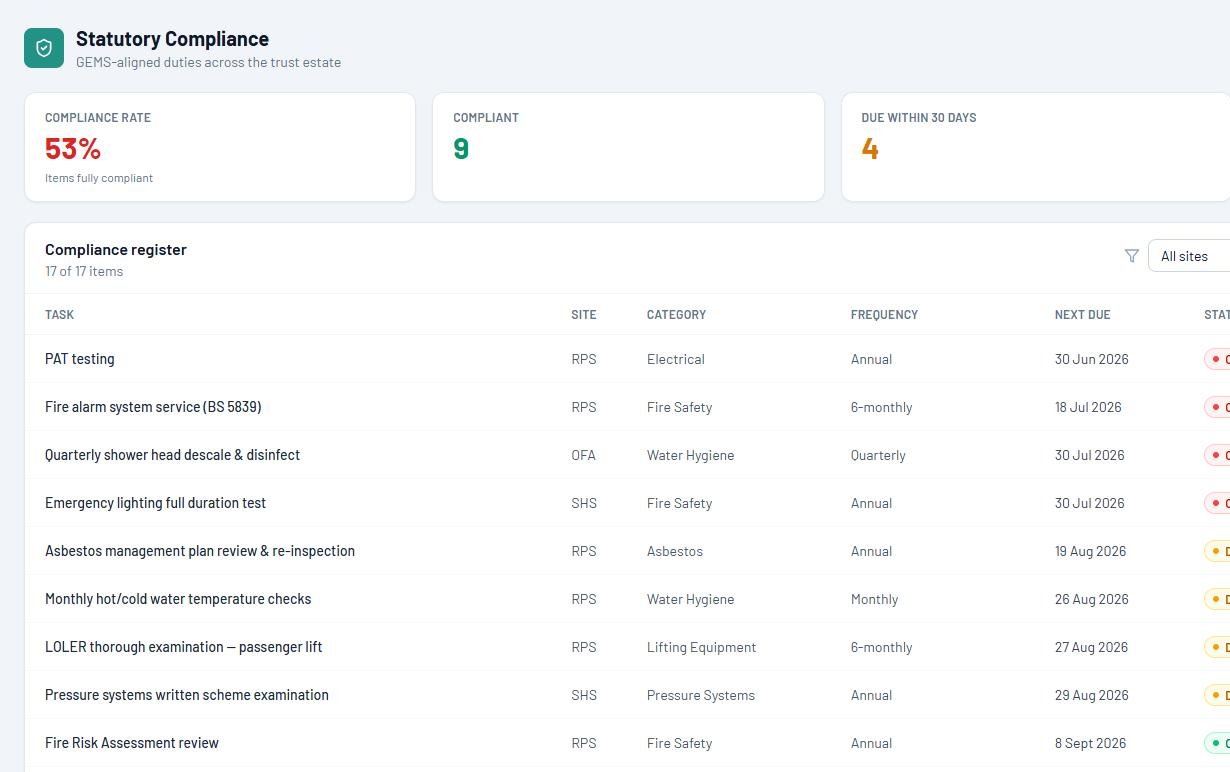Click the '26 Aug 2026' due date
The height and width of the screenshot is (772, 1230).
1091,599
